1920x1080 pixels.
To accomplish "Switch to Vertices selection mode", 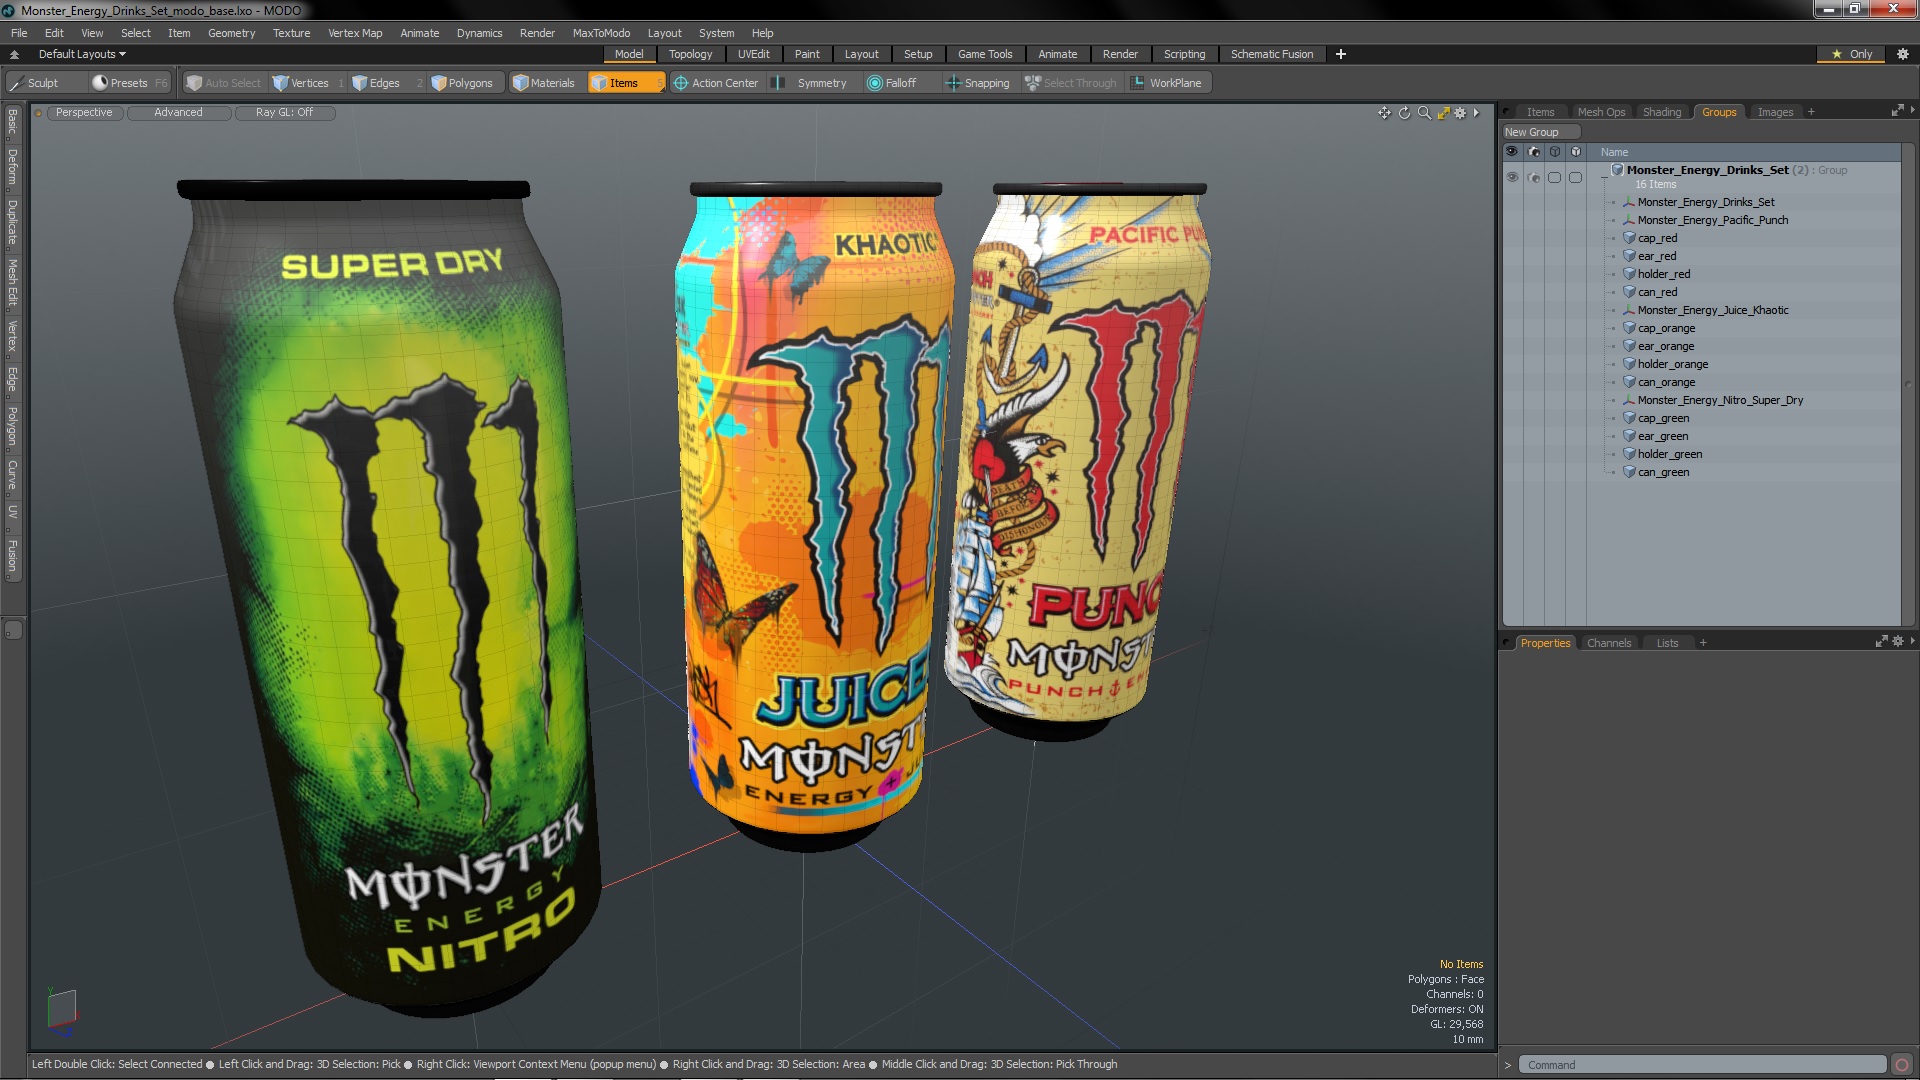I will coord(308,83).
